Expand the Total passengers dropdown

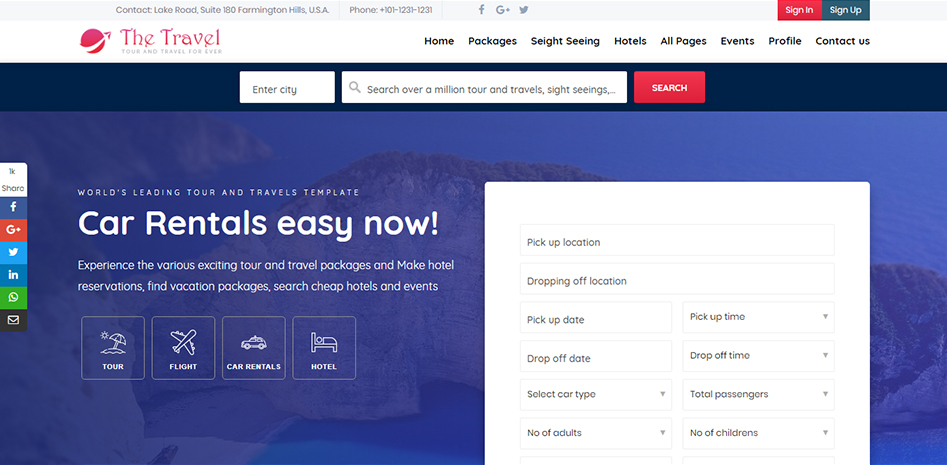tap(758, 395)
